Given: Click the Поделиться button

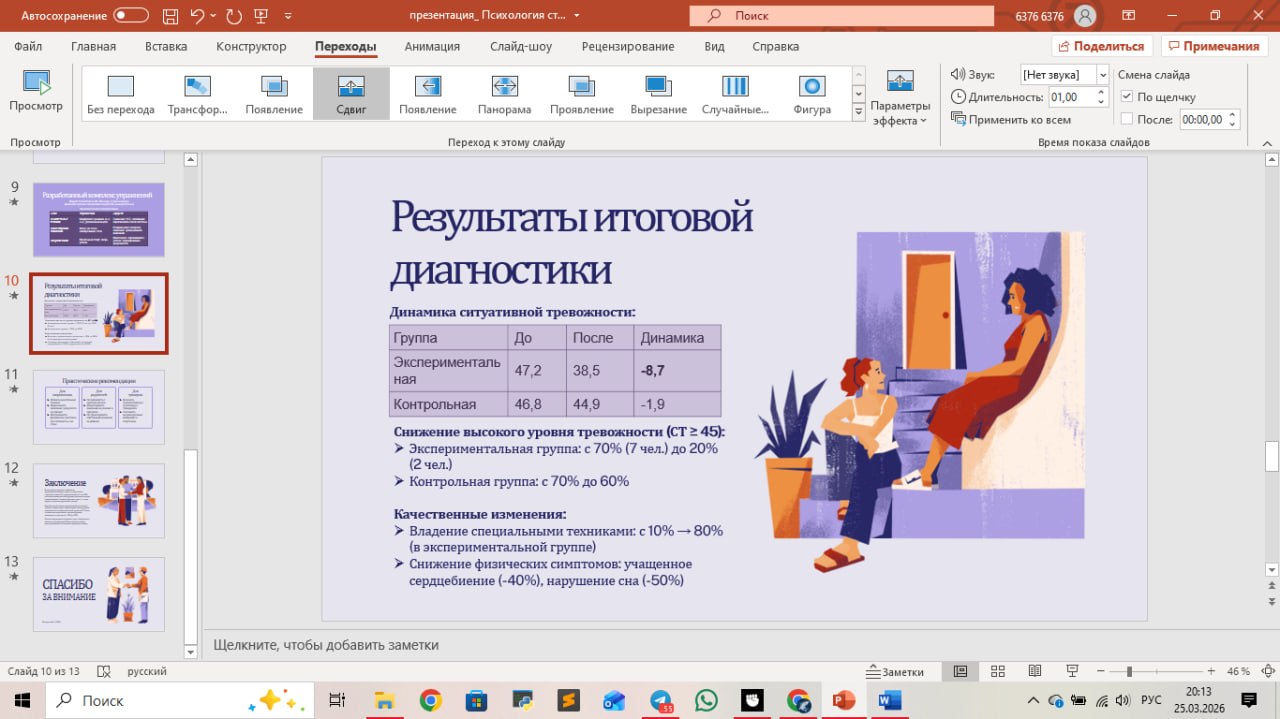Looking at the screenshot, I should (1102, 46).
